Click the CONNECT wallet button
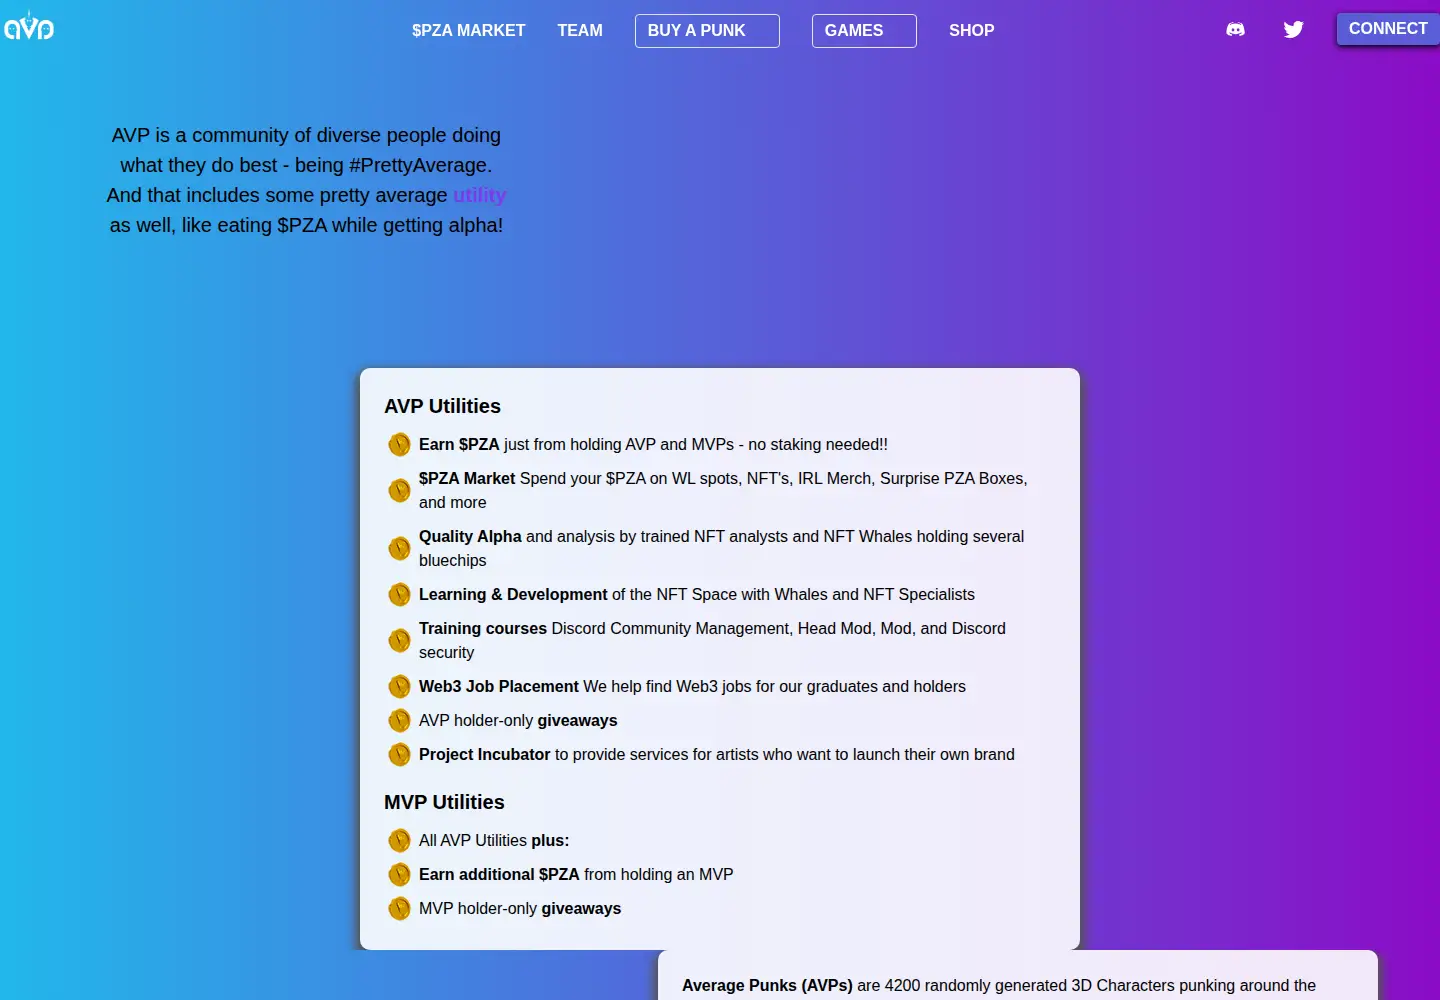 pos(1388,29)
